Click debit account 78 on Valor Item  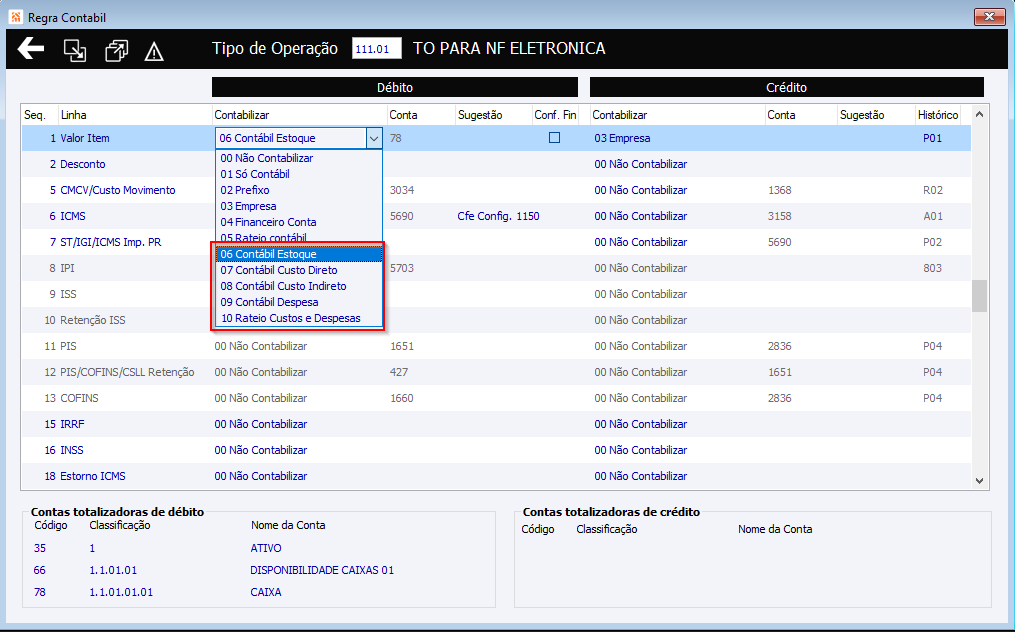tap(396, 138)
